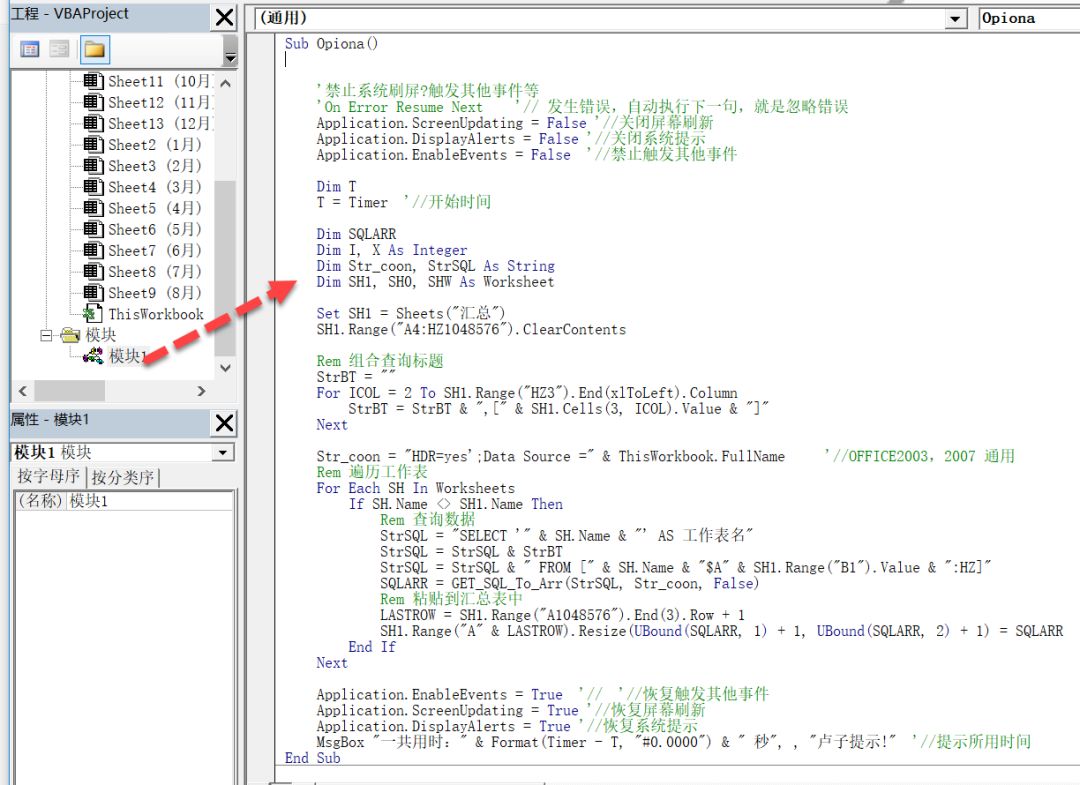Select the (名称) property name cell
The width and height of the screenshot is (1080, 785).
pos(41,501)
